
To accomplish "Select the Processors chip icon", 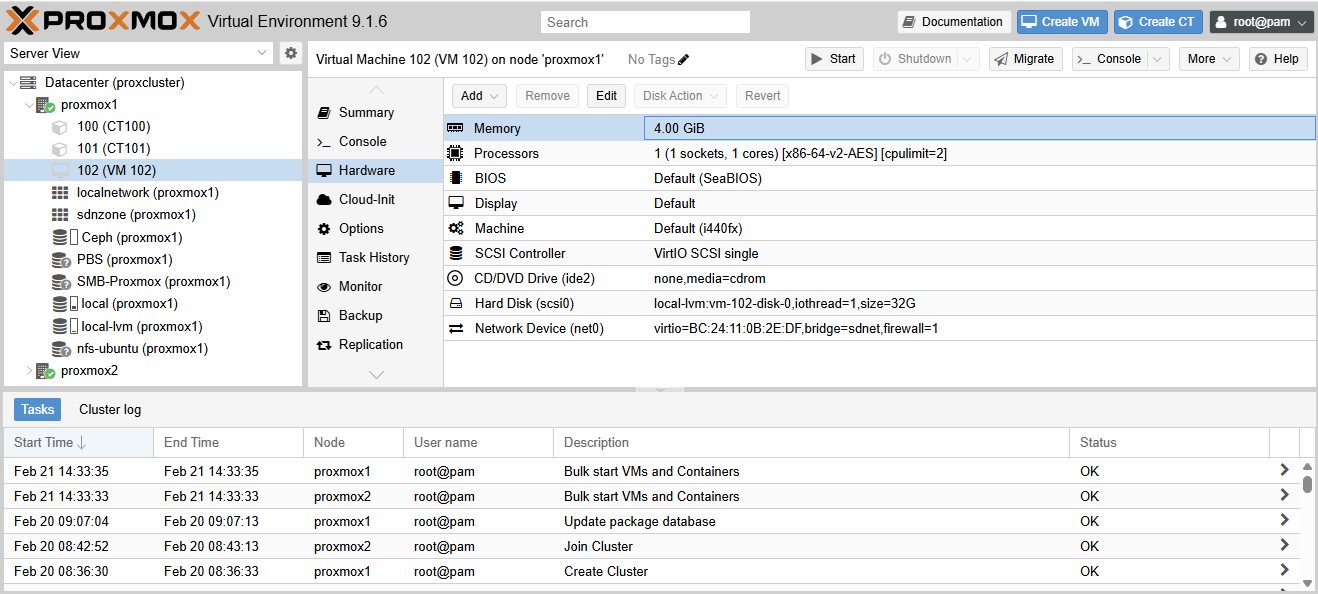I will tap(456, 154).
